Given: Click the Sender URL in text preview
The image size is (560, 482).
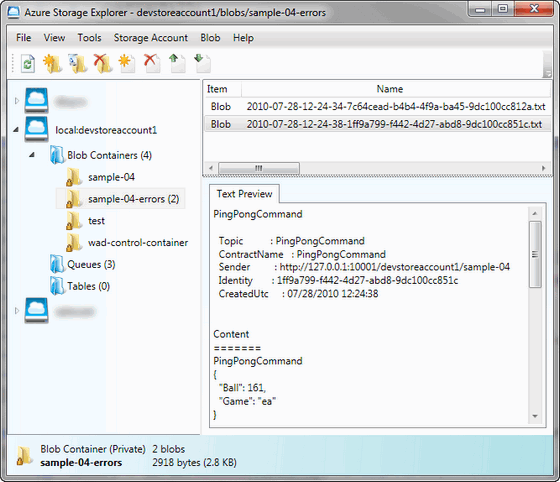Looking at the screenshot, I should (394, 267).
